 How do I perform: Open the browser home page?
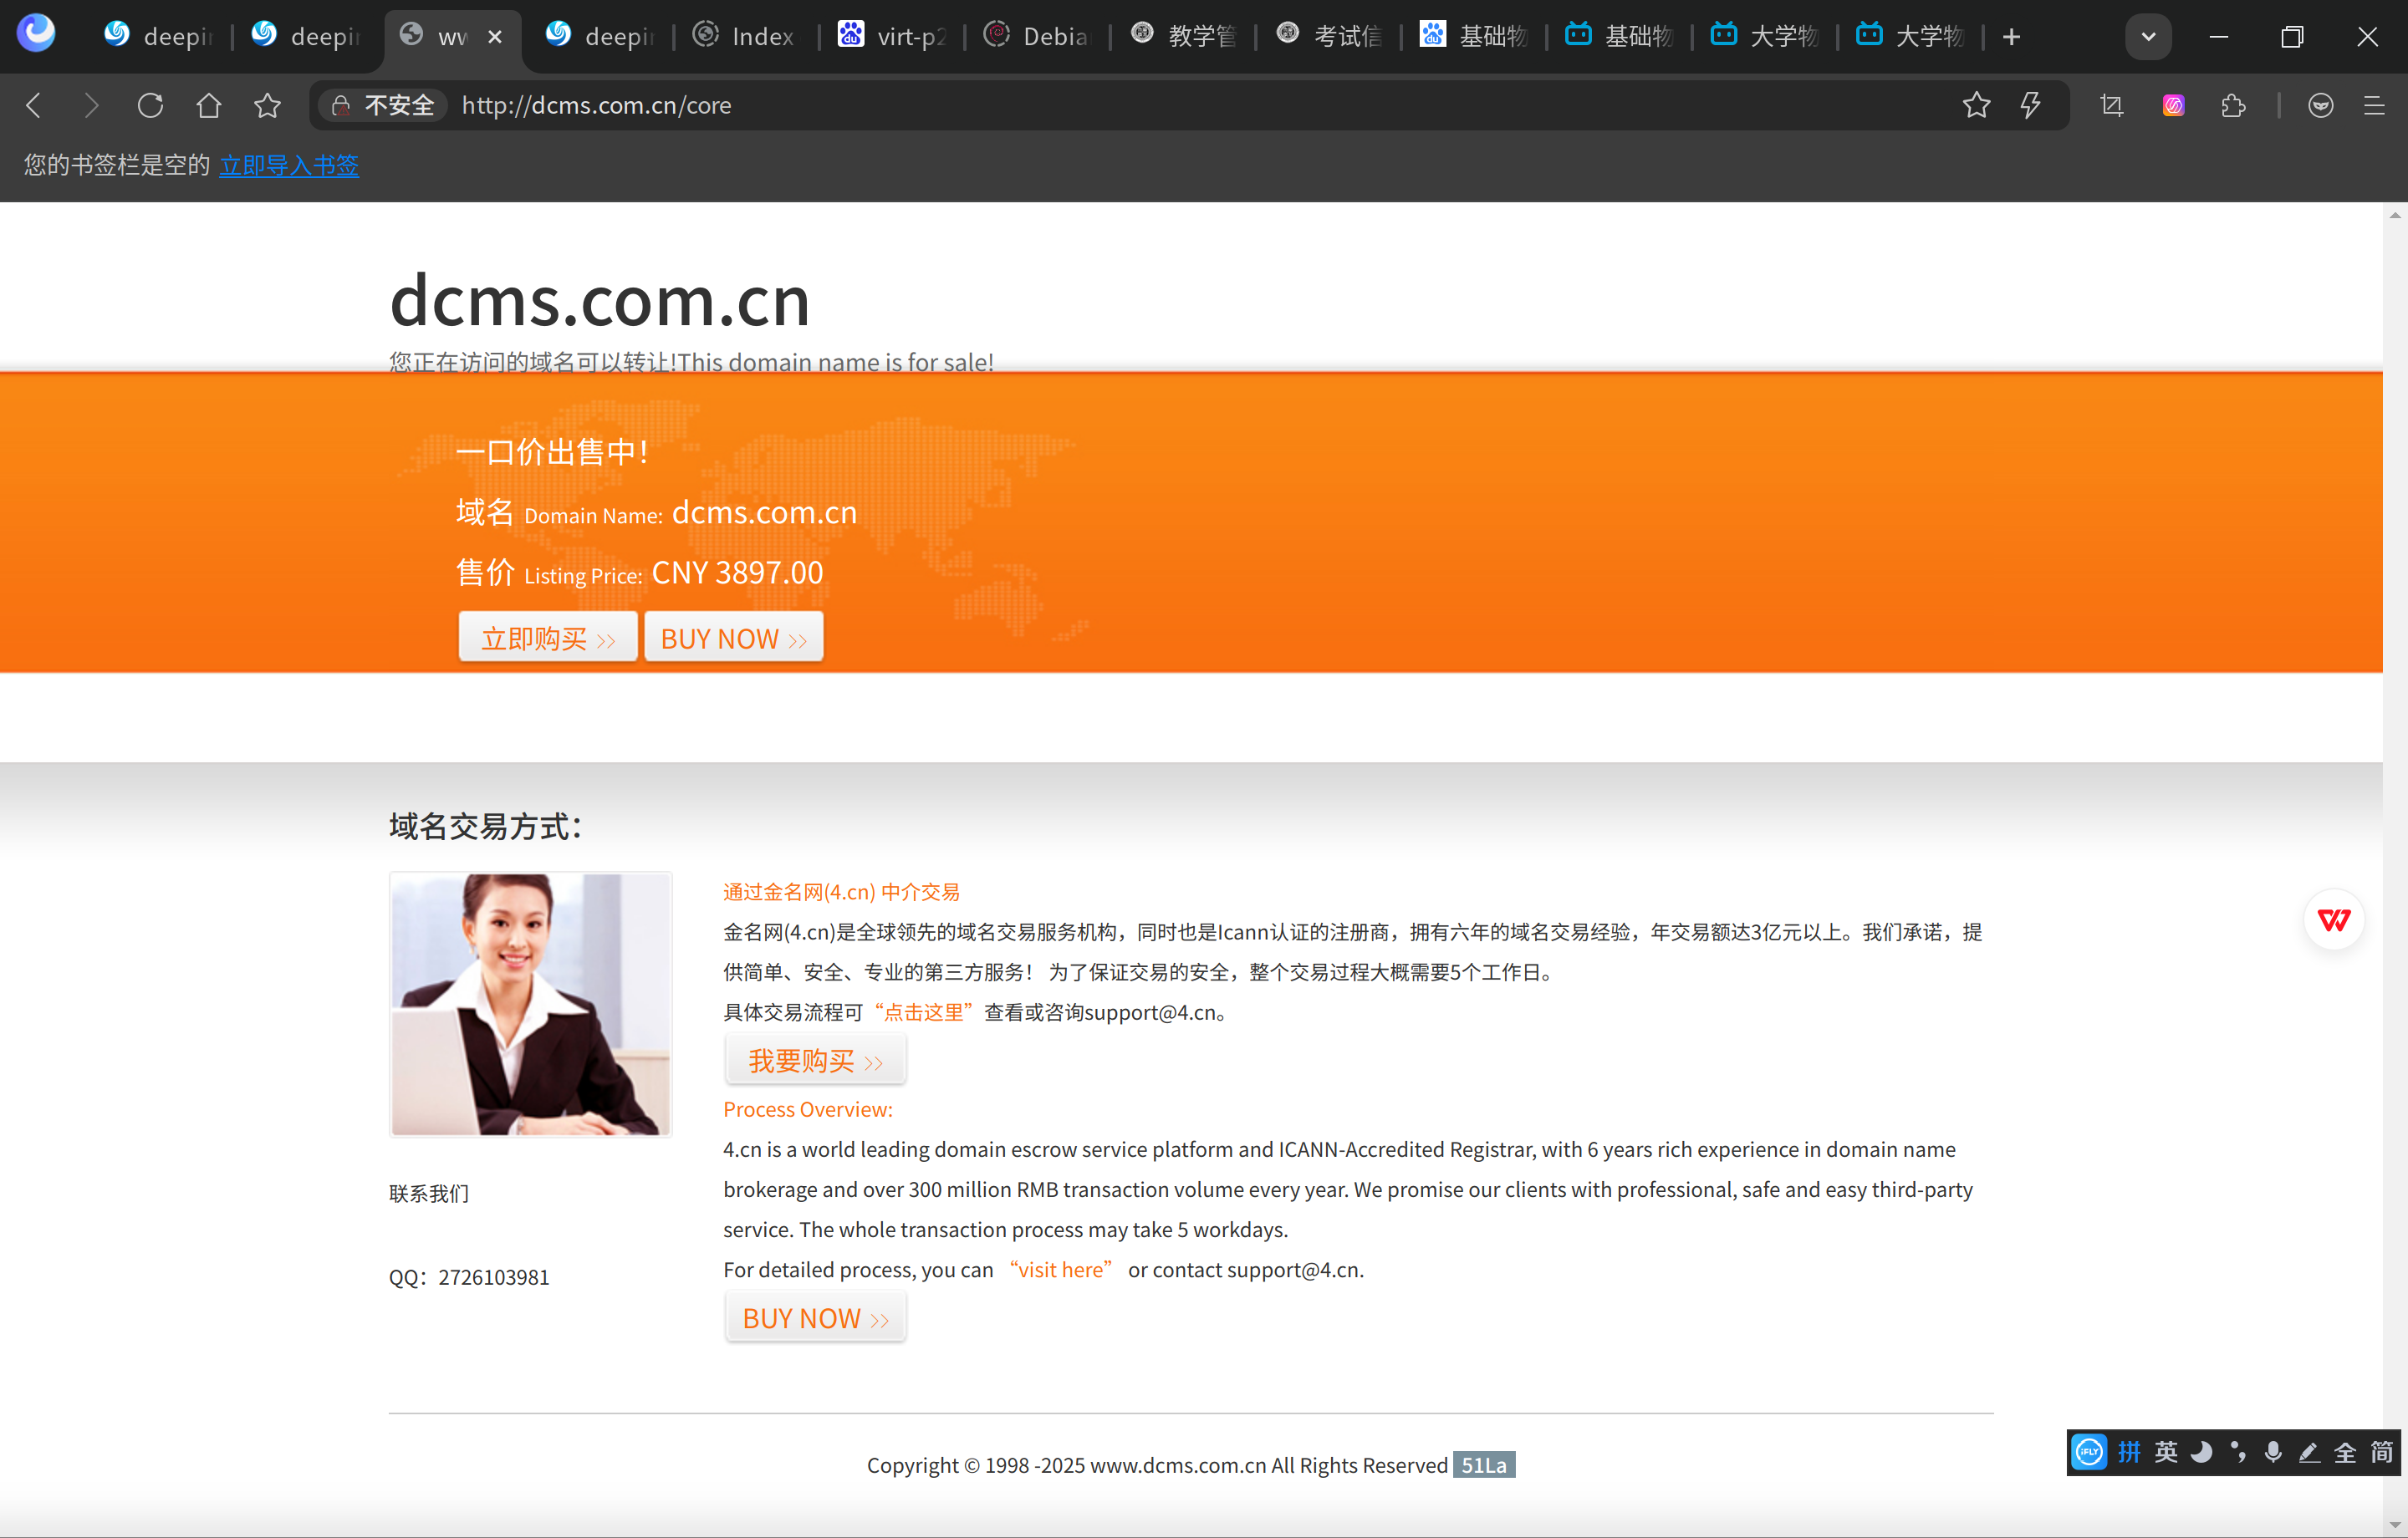208,105
